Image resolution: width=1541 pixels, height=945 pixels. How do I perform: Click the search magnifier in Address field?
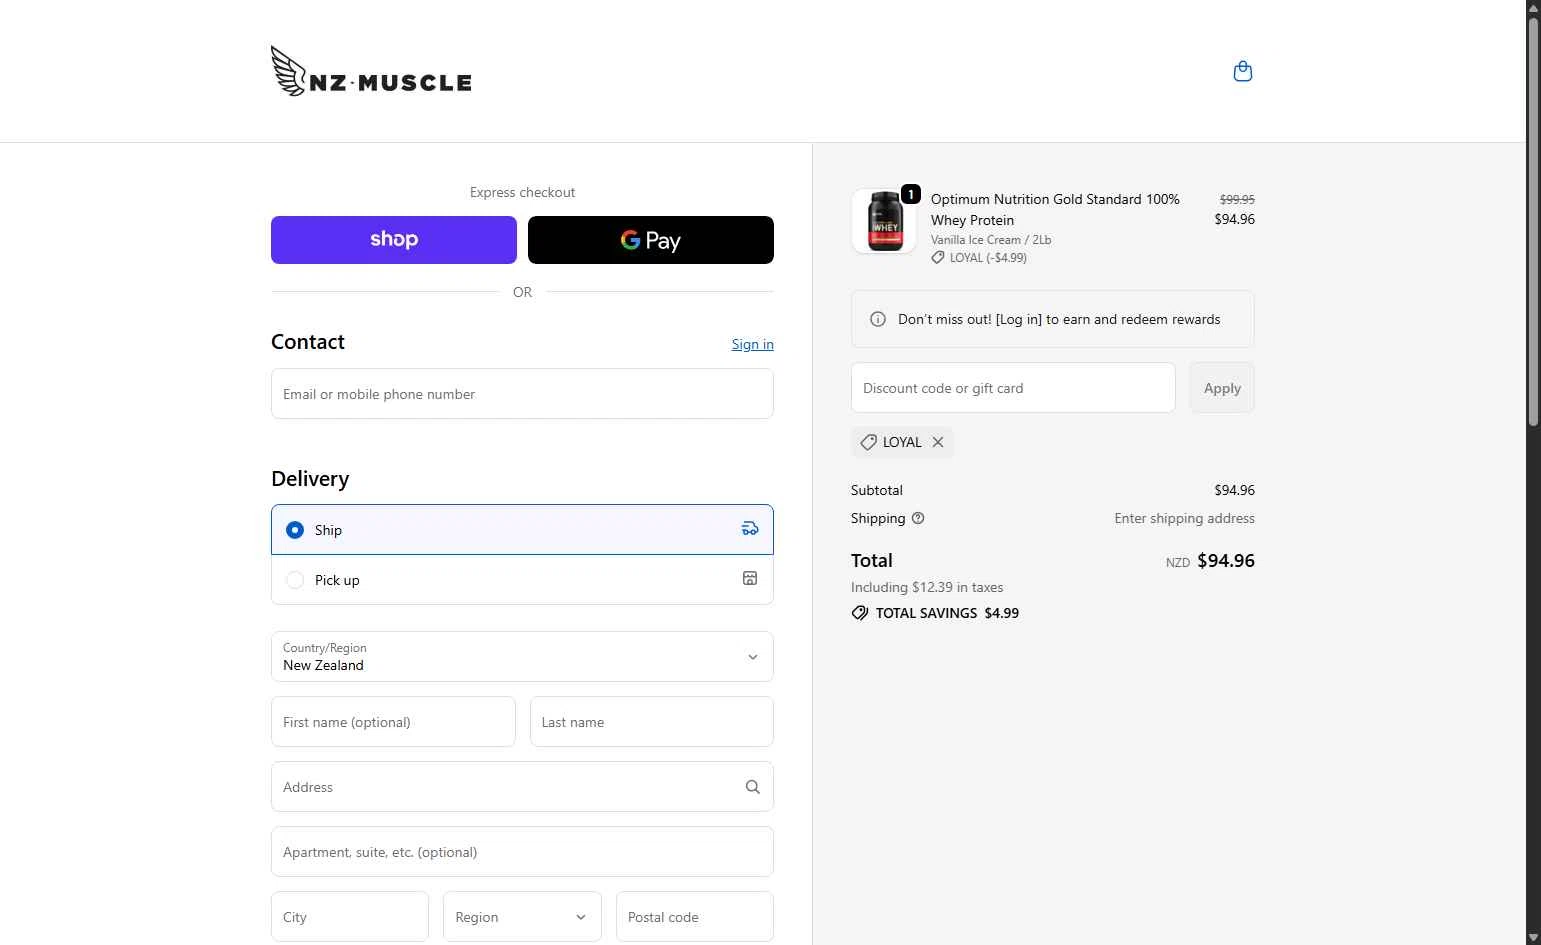pyautogui.click(x=753, y=787)
